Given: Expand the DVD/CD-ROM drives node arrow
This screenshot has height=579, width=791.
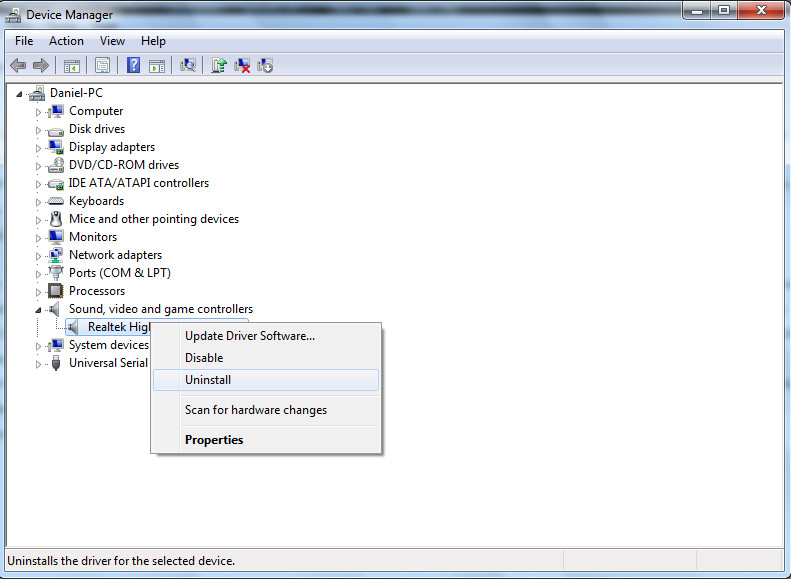Looking at the screenshot, I should point(38,166).
